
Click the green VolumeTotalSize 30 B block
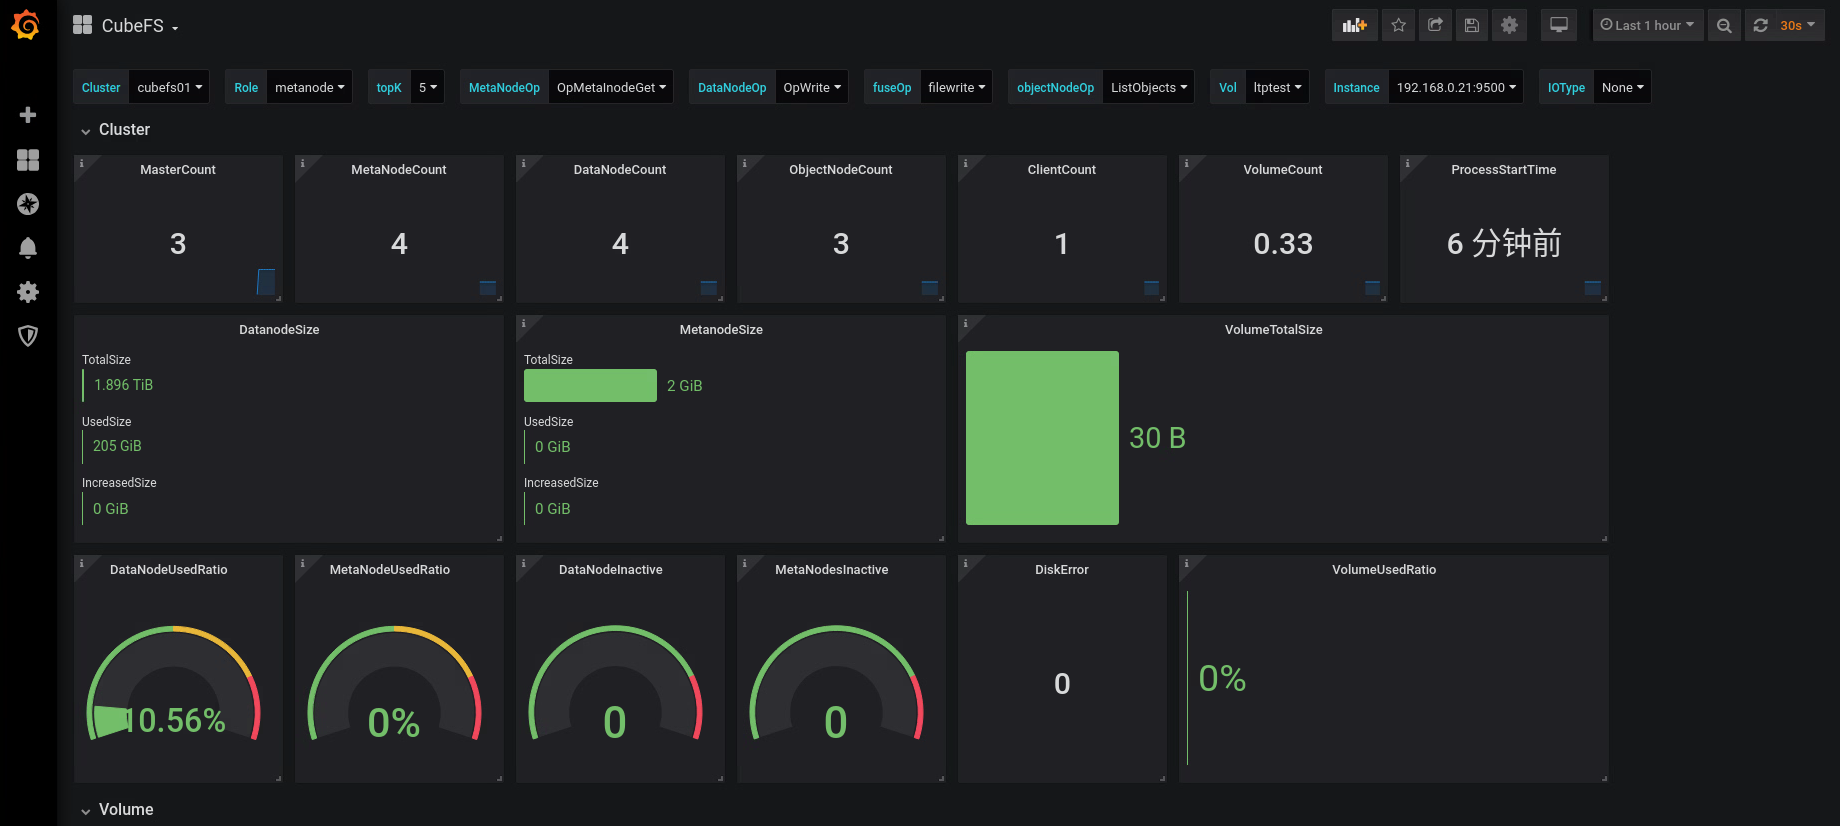coord(1042,438)
